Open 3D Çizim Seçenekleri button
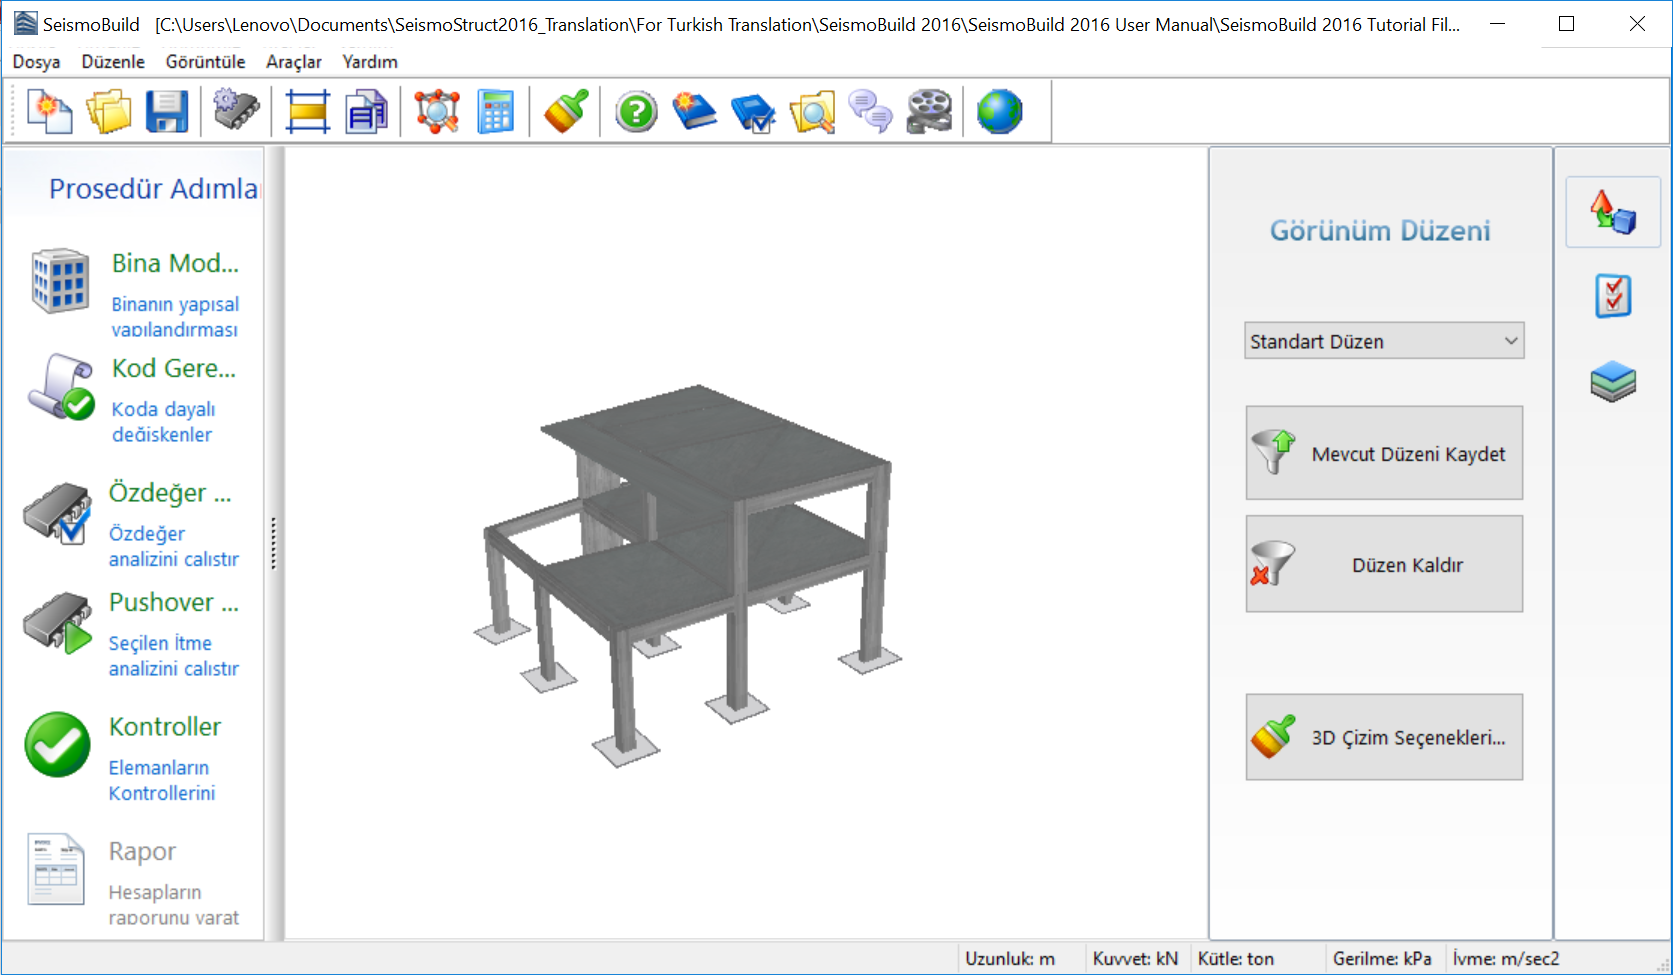Image resolution: width=1673 pixels, height=975 pixels. pyautogui.click(x=1384, y=737)
